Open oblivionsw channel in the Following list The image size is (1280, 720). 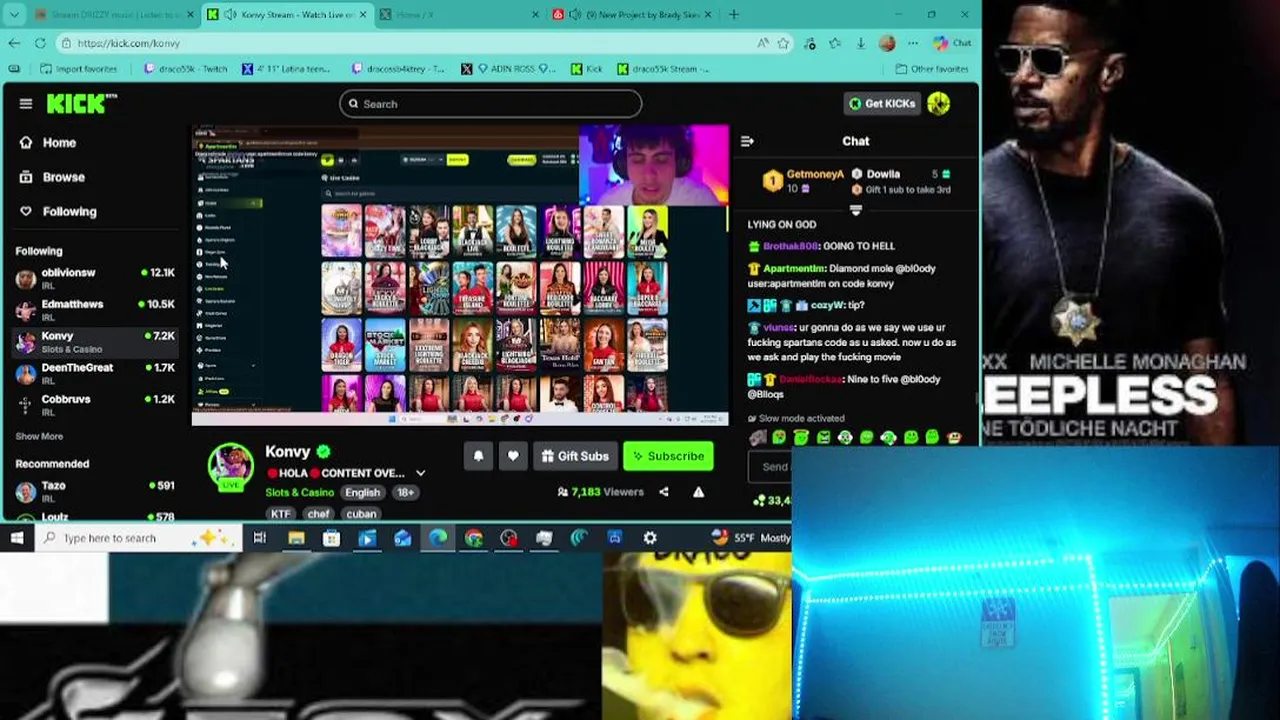click(95, 277)
